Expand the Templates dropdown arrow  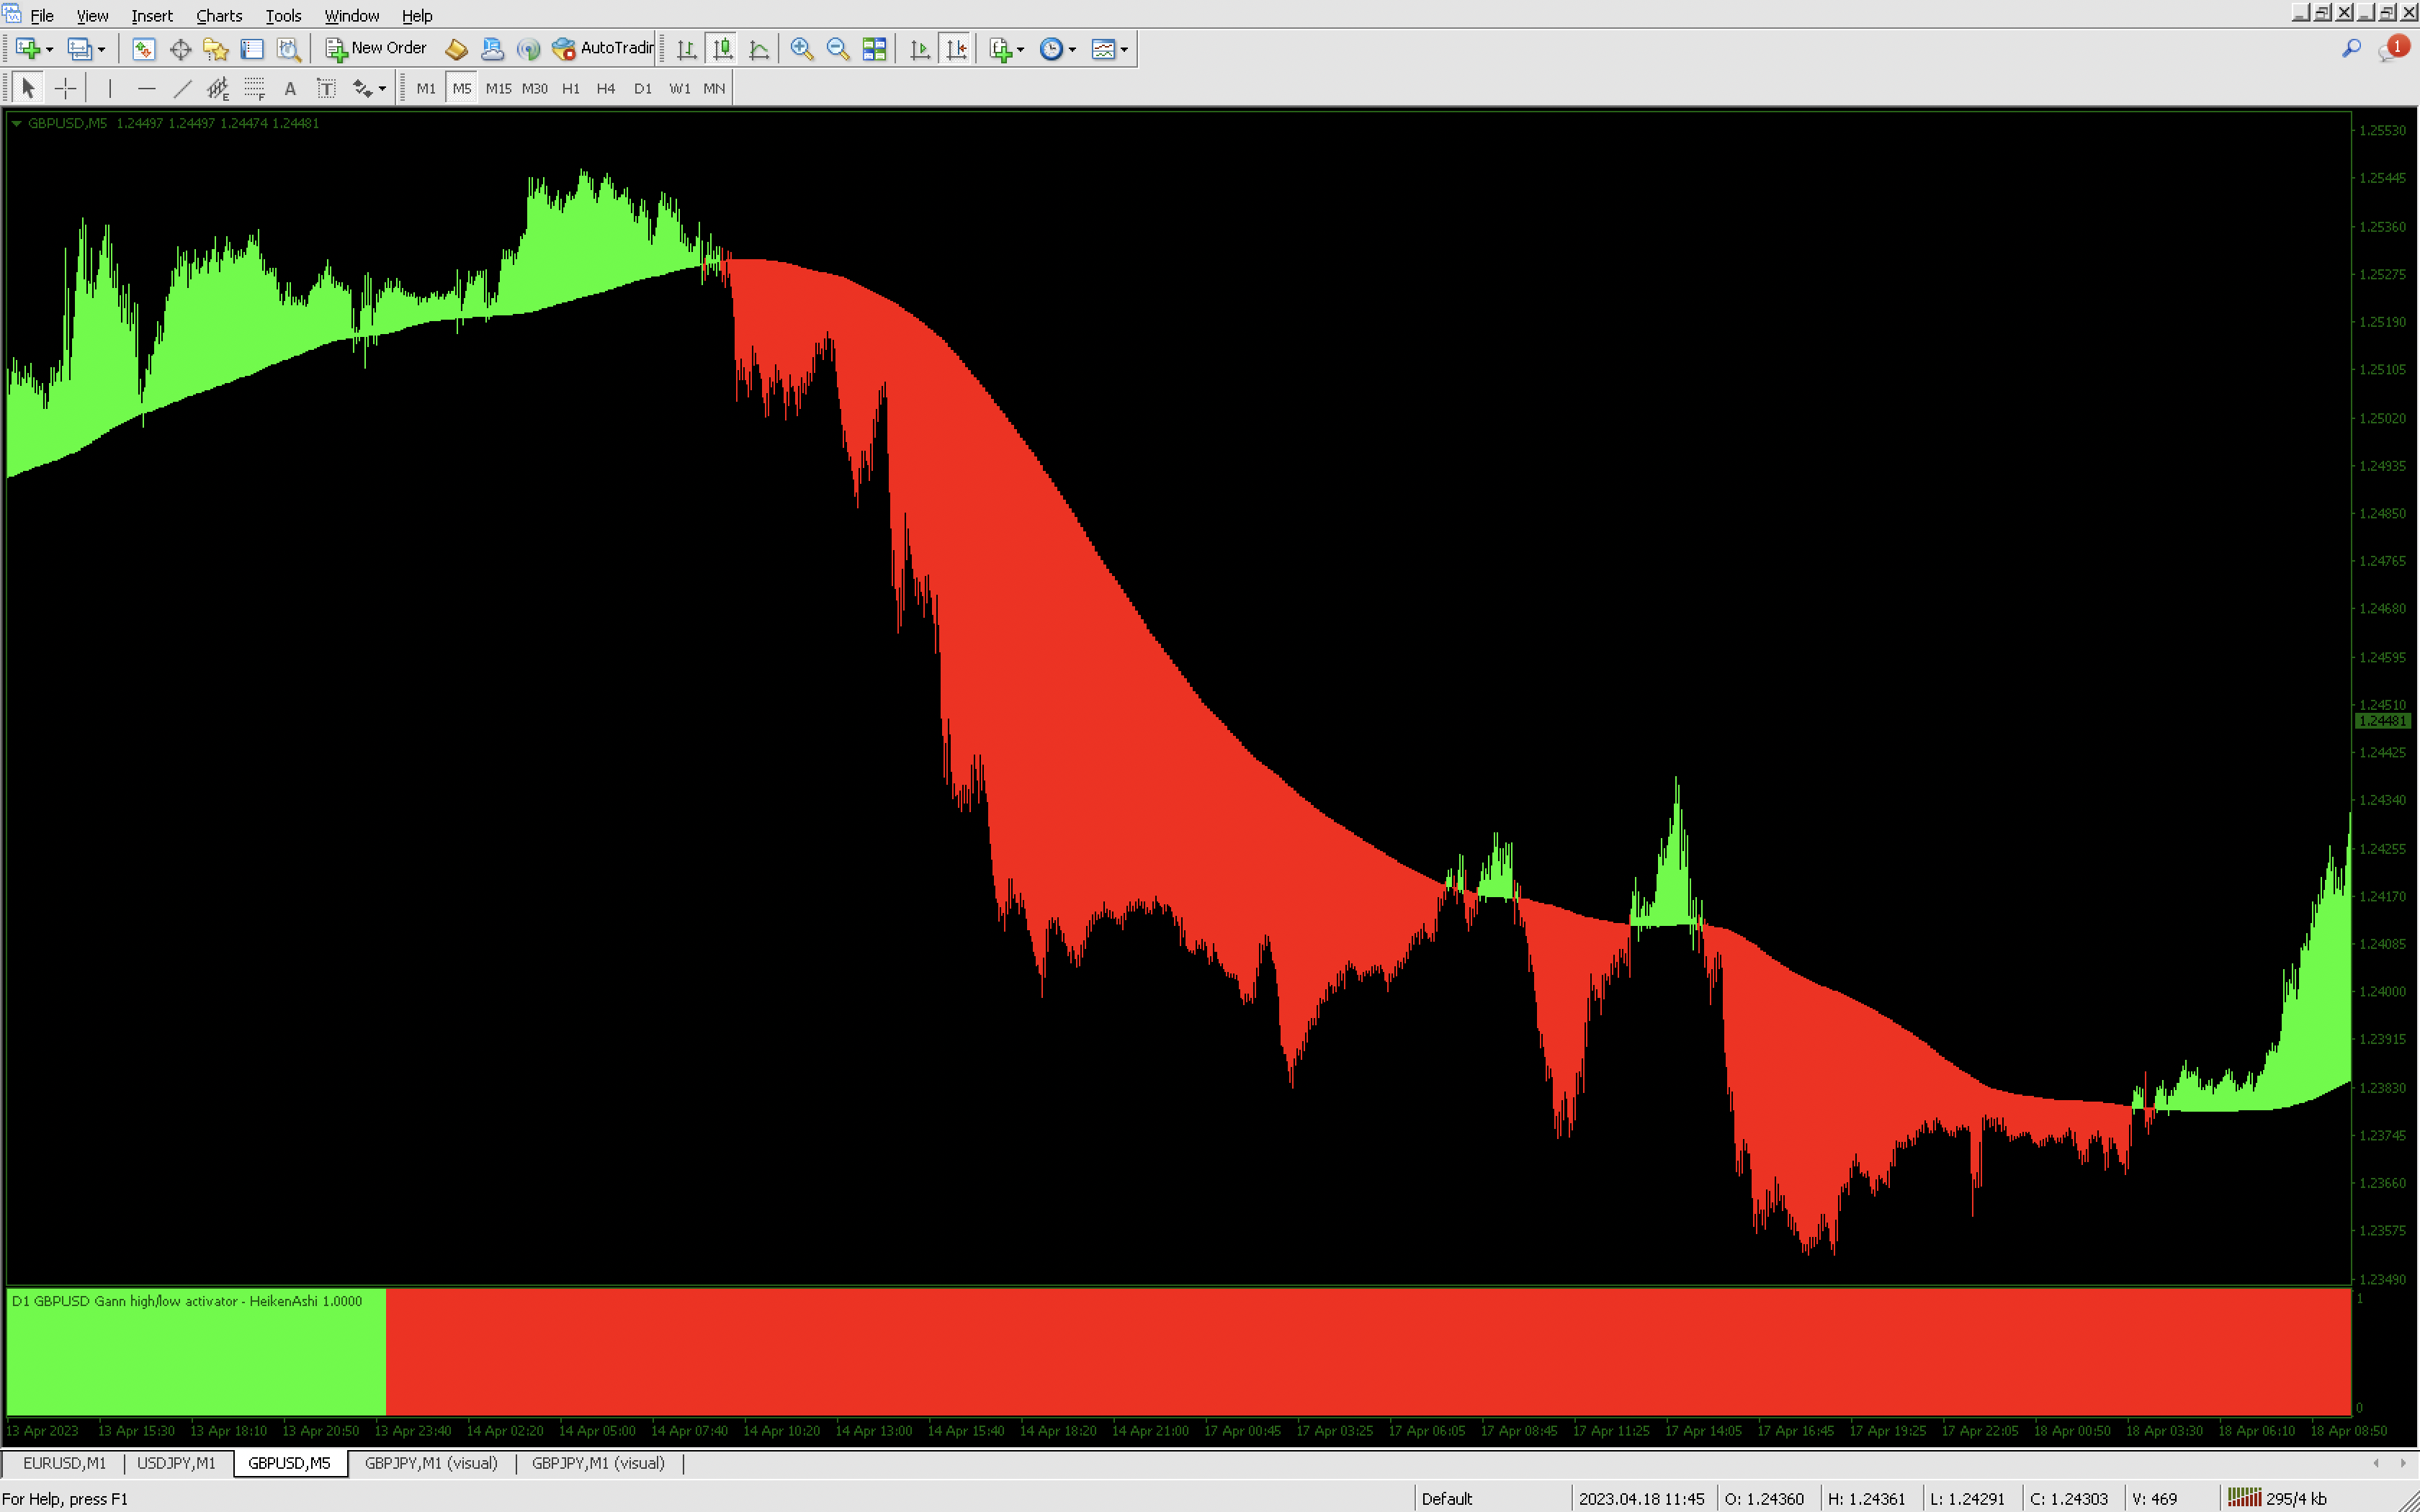(x=1124, y=49)
